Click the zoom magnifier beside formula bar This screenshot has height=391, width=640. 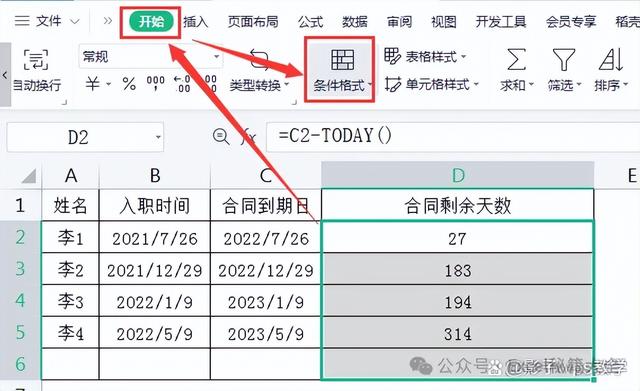221,137
